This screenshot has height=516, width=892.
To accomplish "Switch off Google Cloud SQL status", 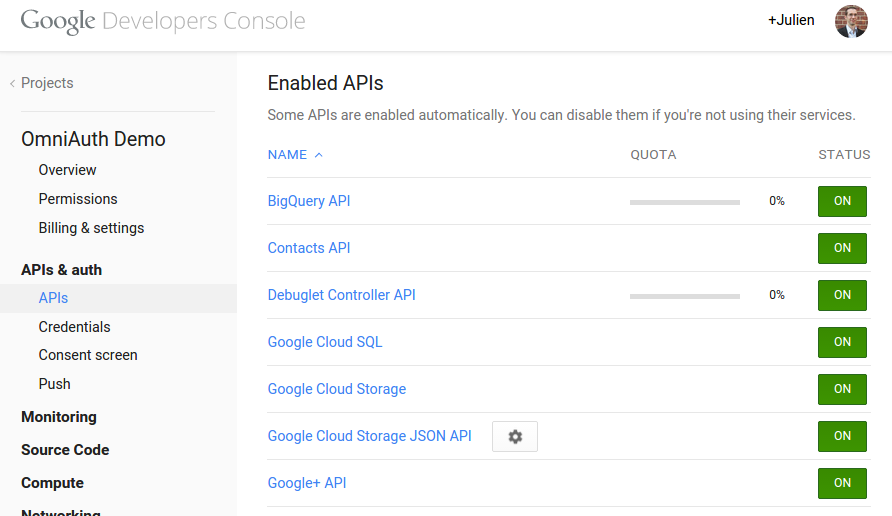I will tap(842, 342).
